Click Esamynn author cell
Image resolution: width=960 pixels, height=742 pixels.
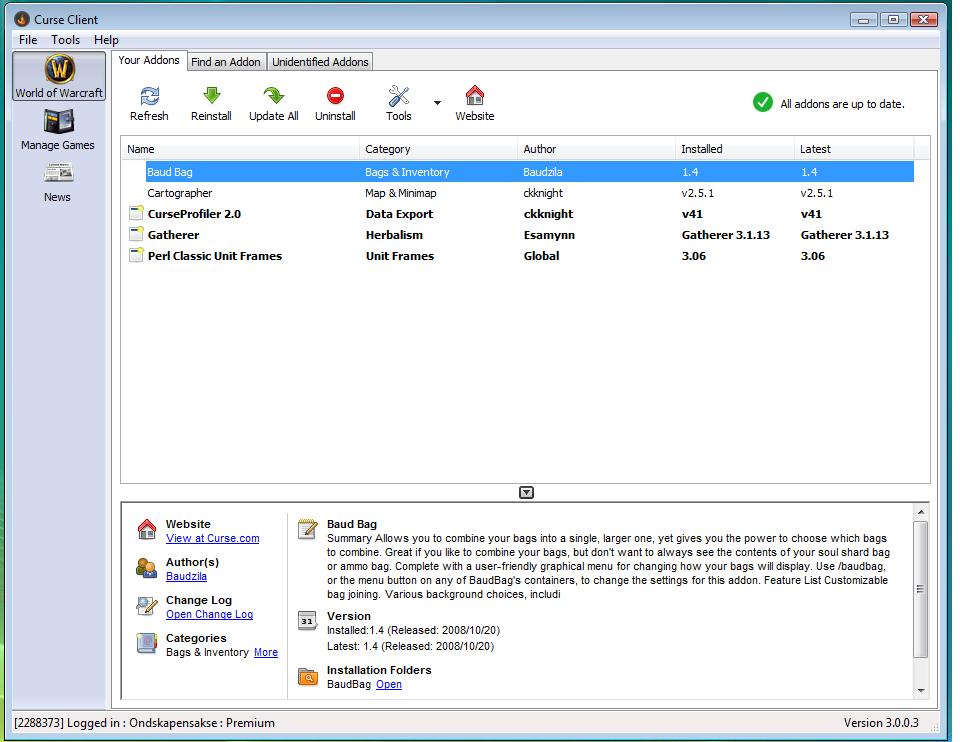[549, 234]
